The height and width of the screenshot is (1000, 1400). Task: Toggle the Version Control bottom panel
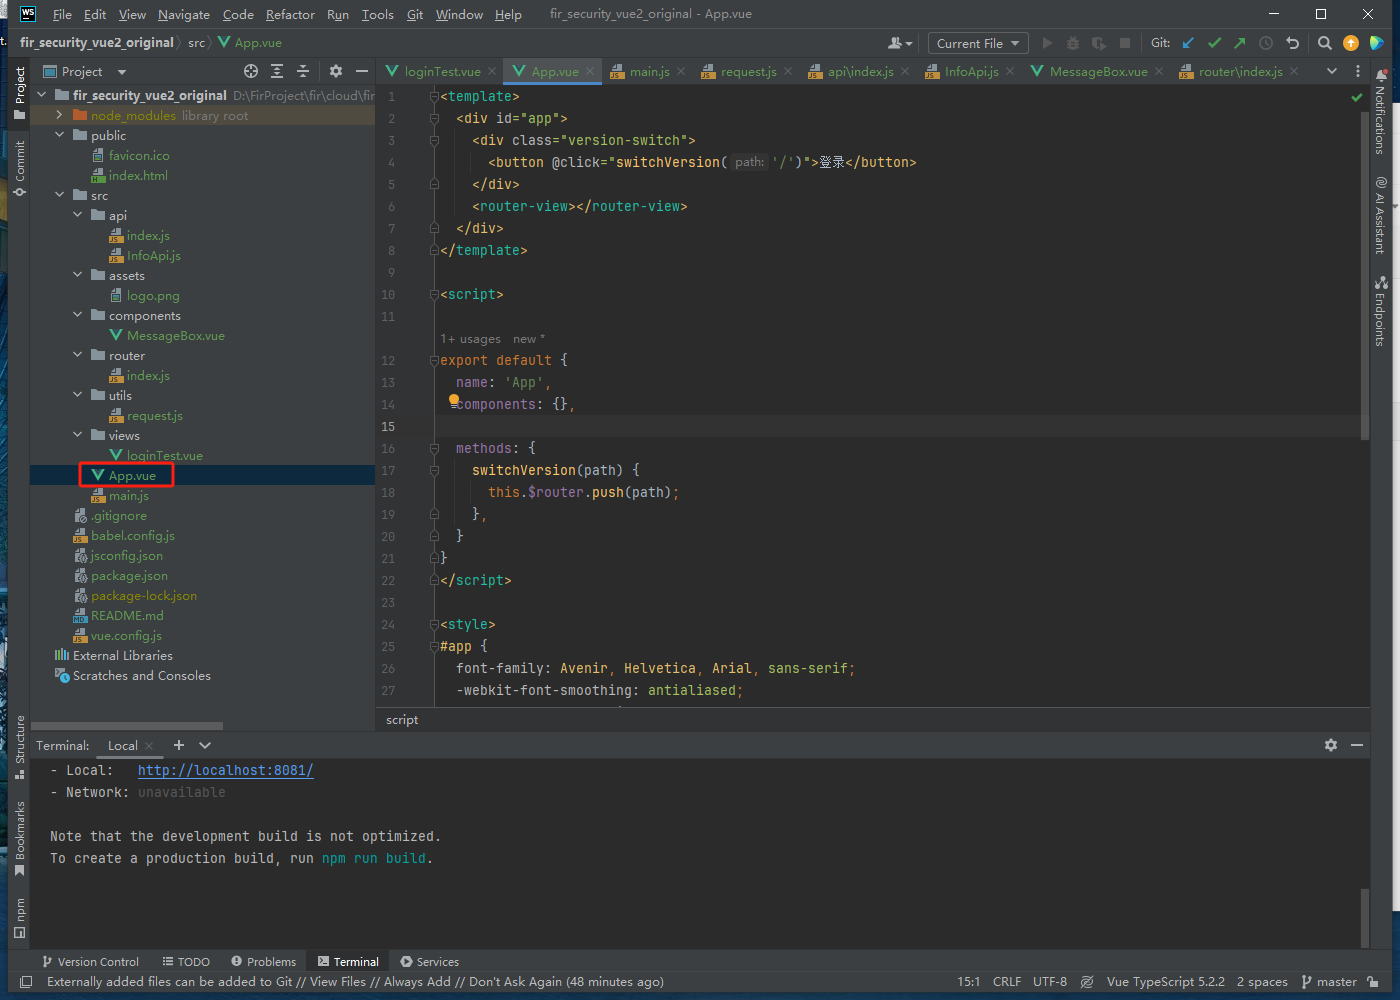coord(90,962)
